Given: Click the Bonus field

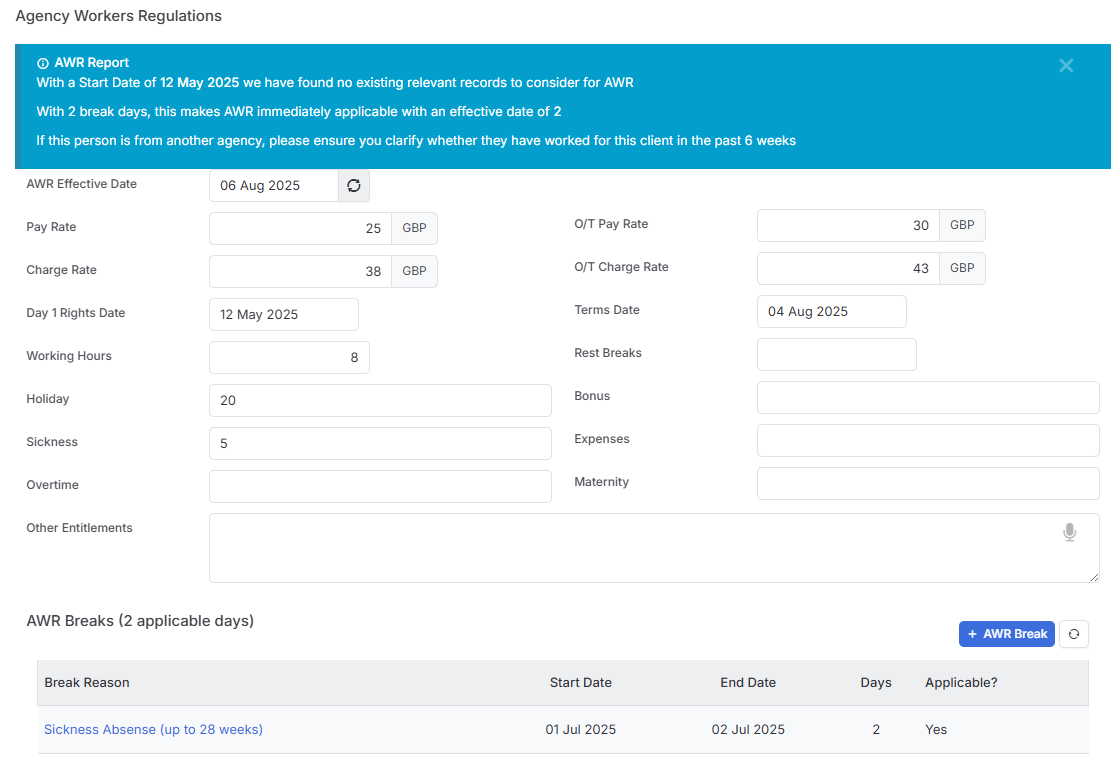Looking at the screenshot, I should click(928, 398).
